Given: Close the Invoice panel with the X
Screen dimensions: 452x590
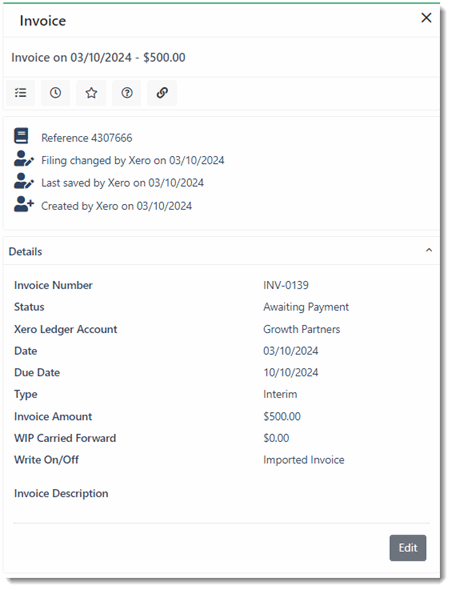Looking at the screenshot, I should [x=426, y=18].
